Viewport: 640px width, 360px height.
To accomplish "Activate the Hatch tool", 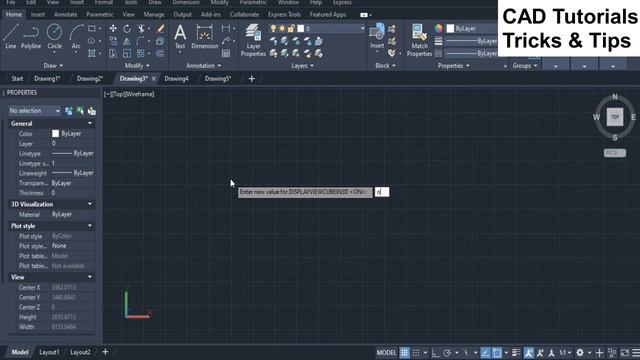I will (x=92, y=53).
